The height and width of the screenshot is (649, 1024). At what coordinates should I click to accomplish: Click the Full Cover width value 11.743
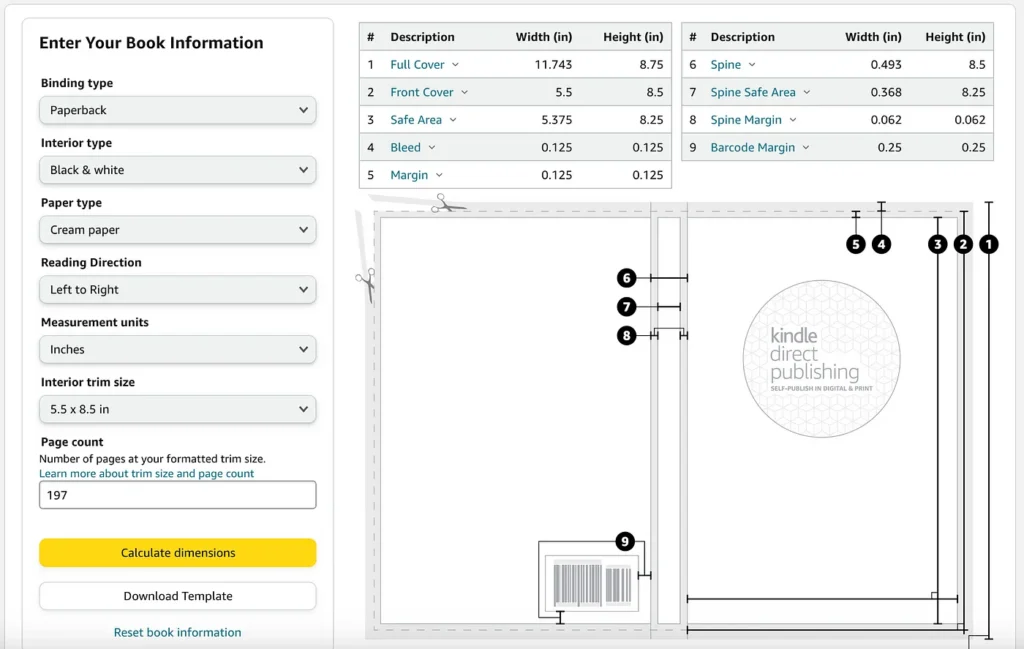click(x=553, y=65)
